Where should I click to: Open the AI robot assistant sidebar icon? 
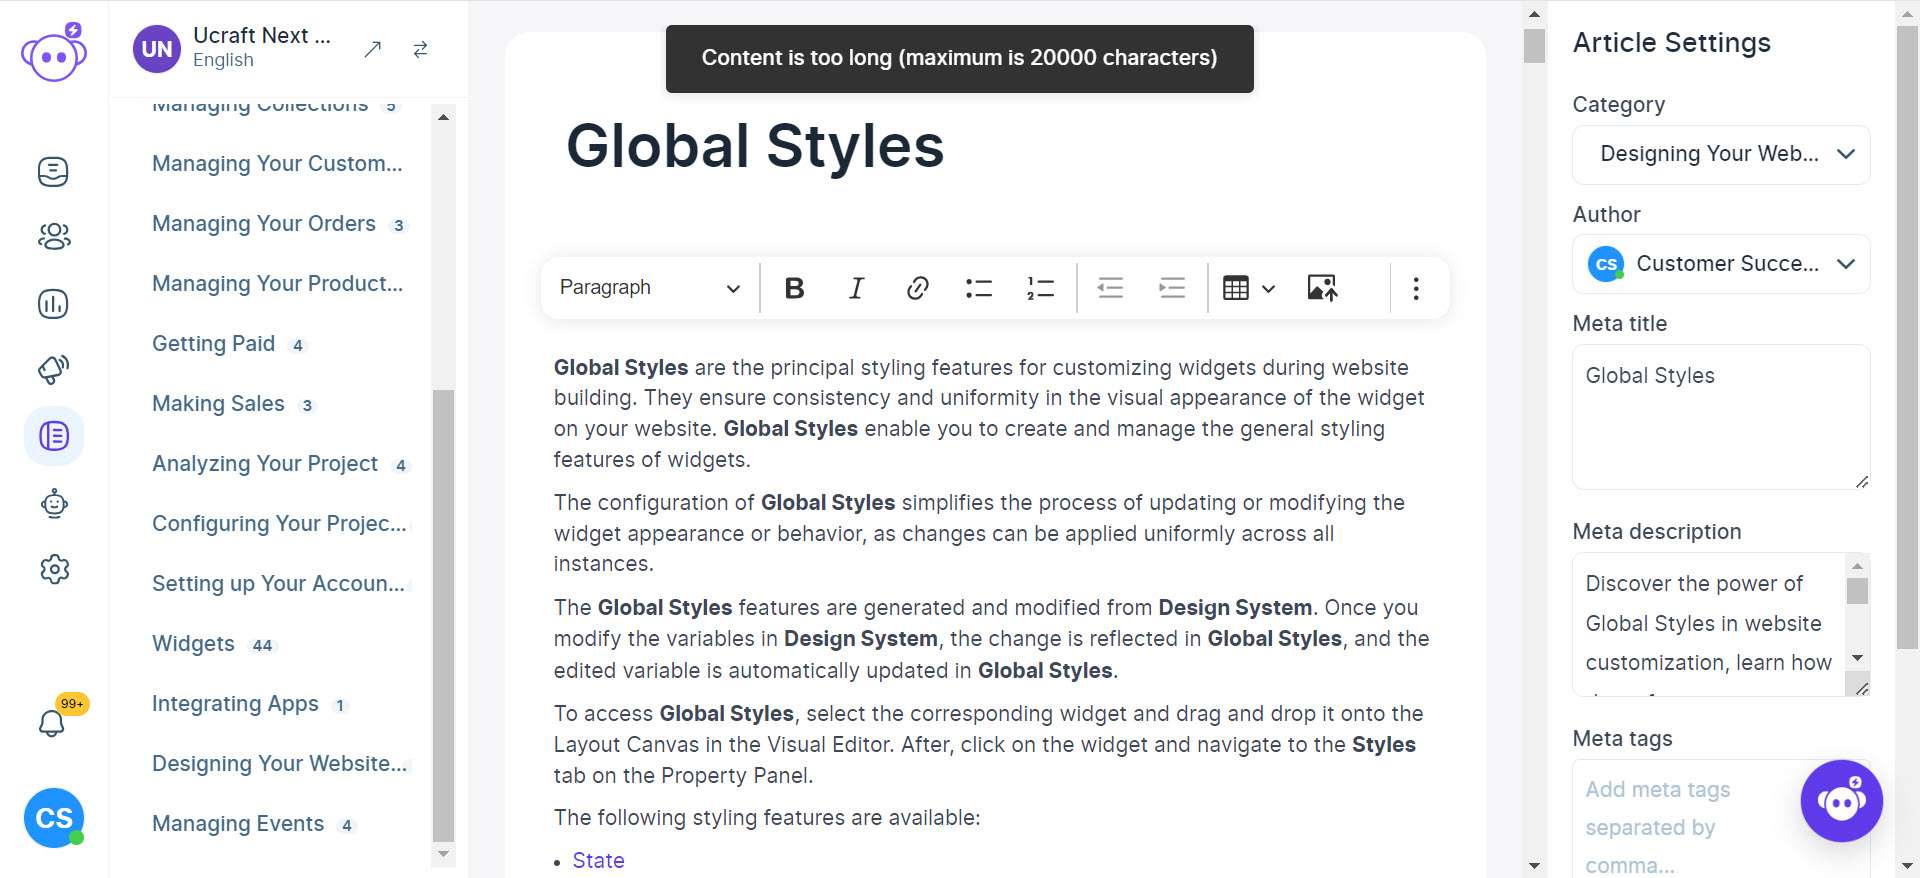coord(54,503)
